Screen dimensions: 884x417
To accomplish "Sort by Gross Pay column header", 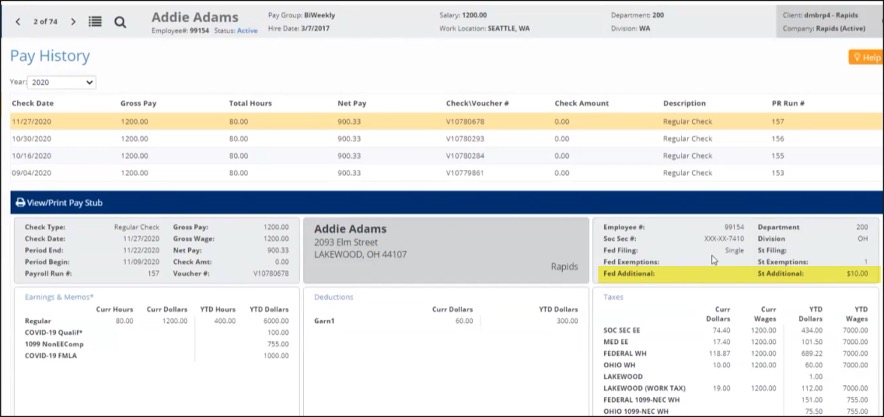I will [139, 103].
